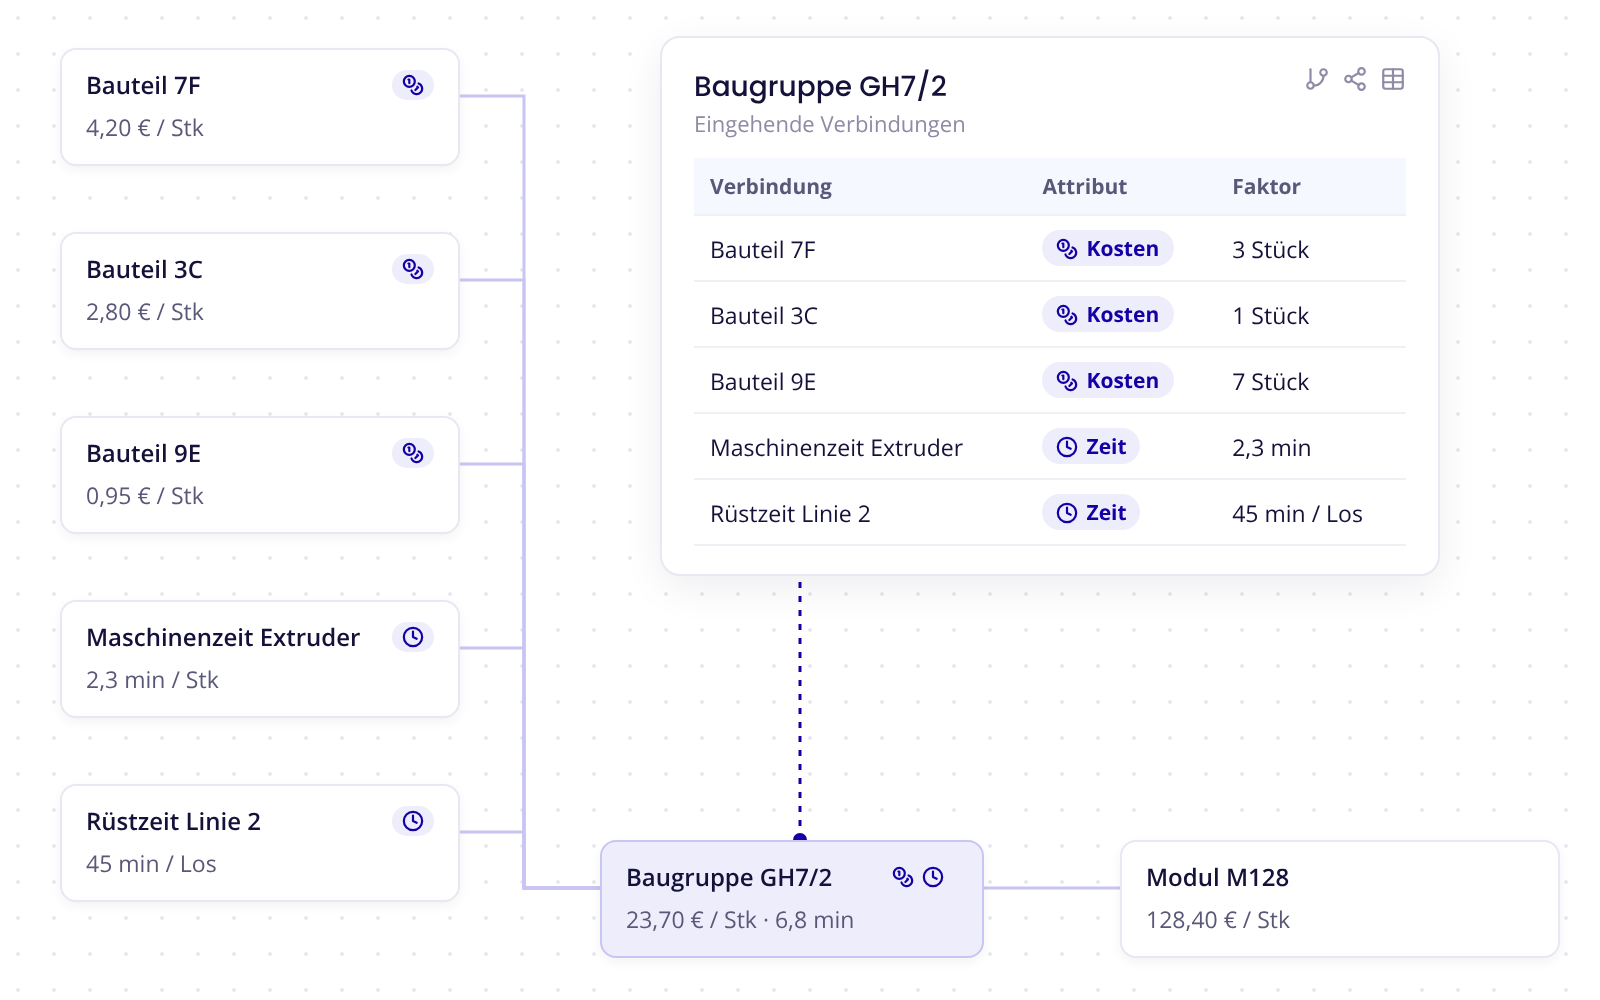This screenshot has height=1000, width=1600.
Task: Click the coins icon on Bauteil 9E card
Action: 413,453
